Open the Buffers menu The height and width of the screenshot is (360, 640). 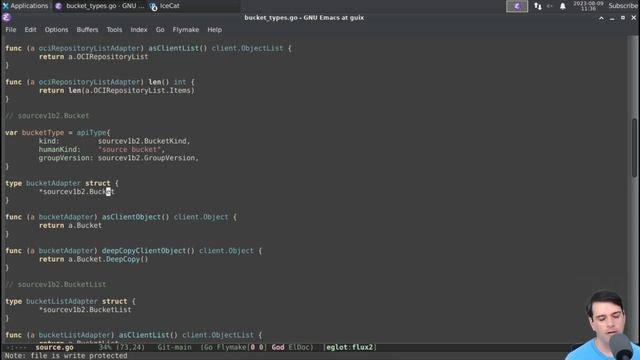click(87, 30)
